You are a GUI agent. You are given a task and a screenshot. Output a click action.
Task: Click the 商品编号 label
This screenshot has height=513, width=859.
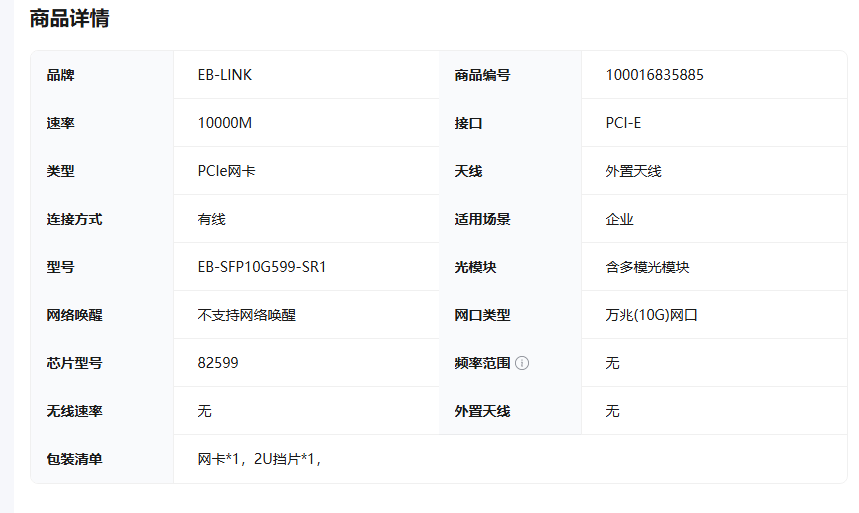[482, 75]
